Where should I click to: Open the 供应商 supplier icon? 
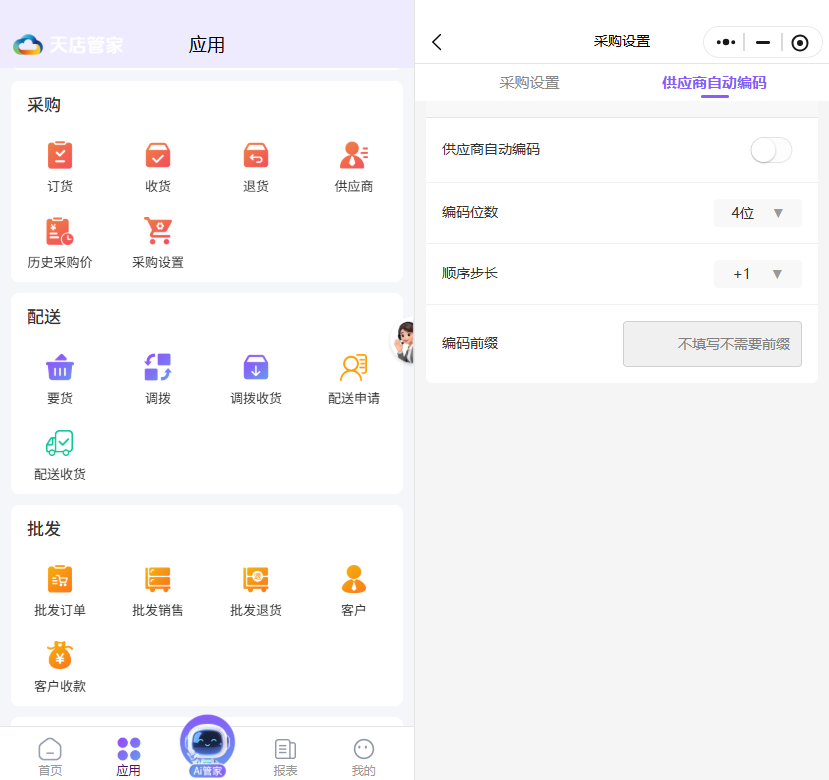coord(354,156)
